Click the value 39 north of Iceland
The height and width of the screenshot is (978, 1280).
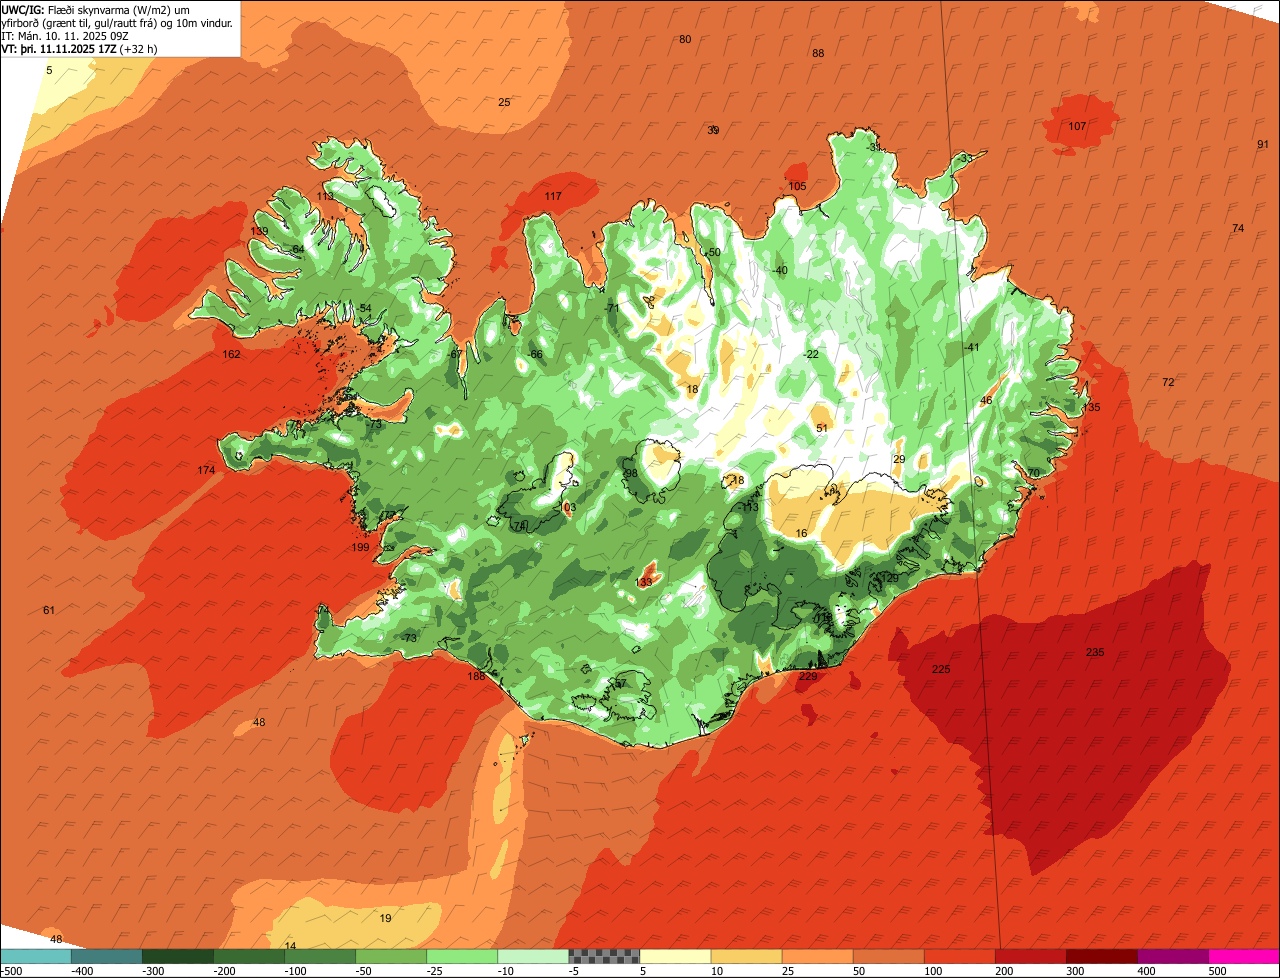coord(713,130)
